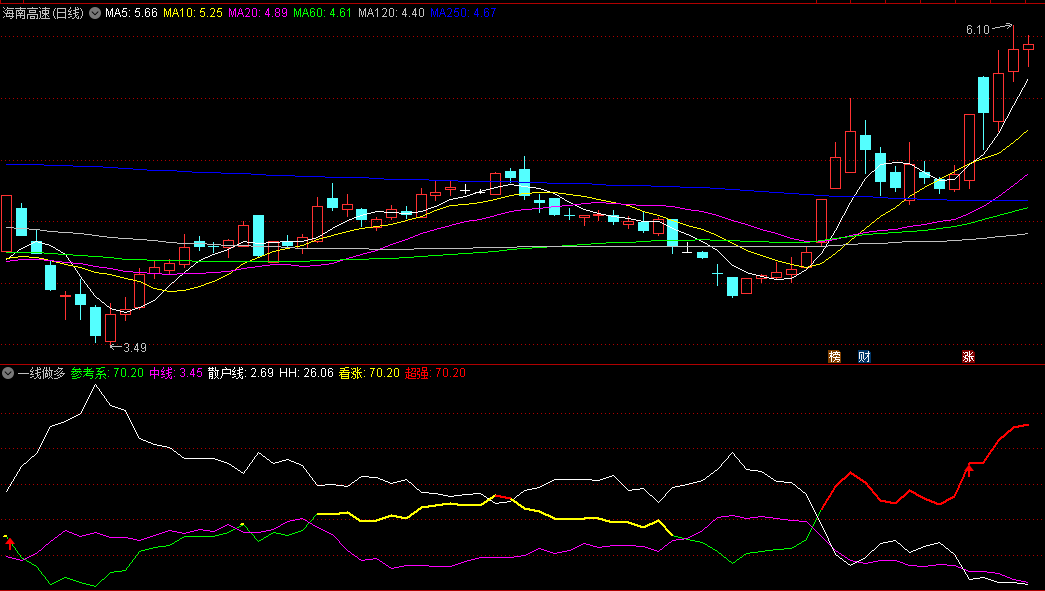Select the yellow MA10 legend label
Screen dimensions: 1045x591
tap(192, 14)
